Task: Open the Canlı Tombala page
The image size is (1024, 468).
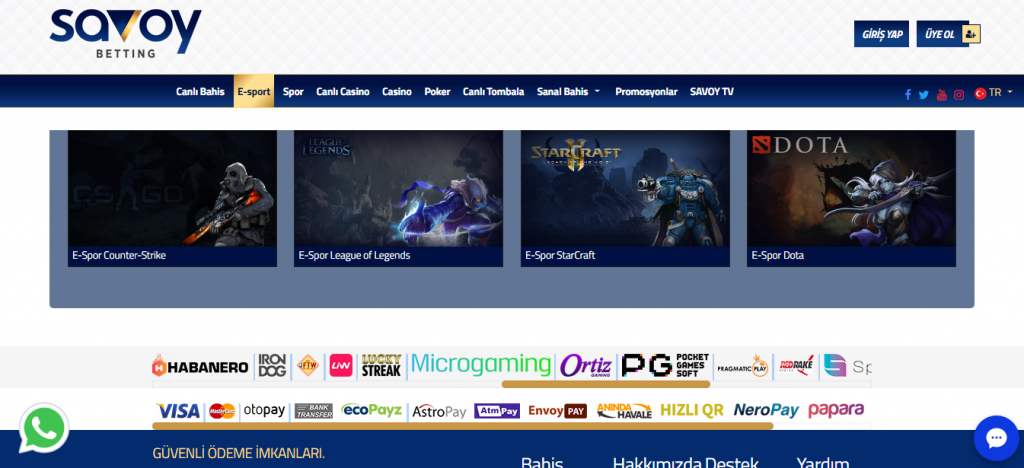Action: coord(494,91)
